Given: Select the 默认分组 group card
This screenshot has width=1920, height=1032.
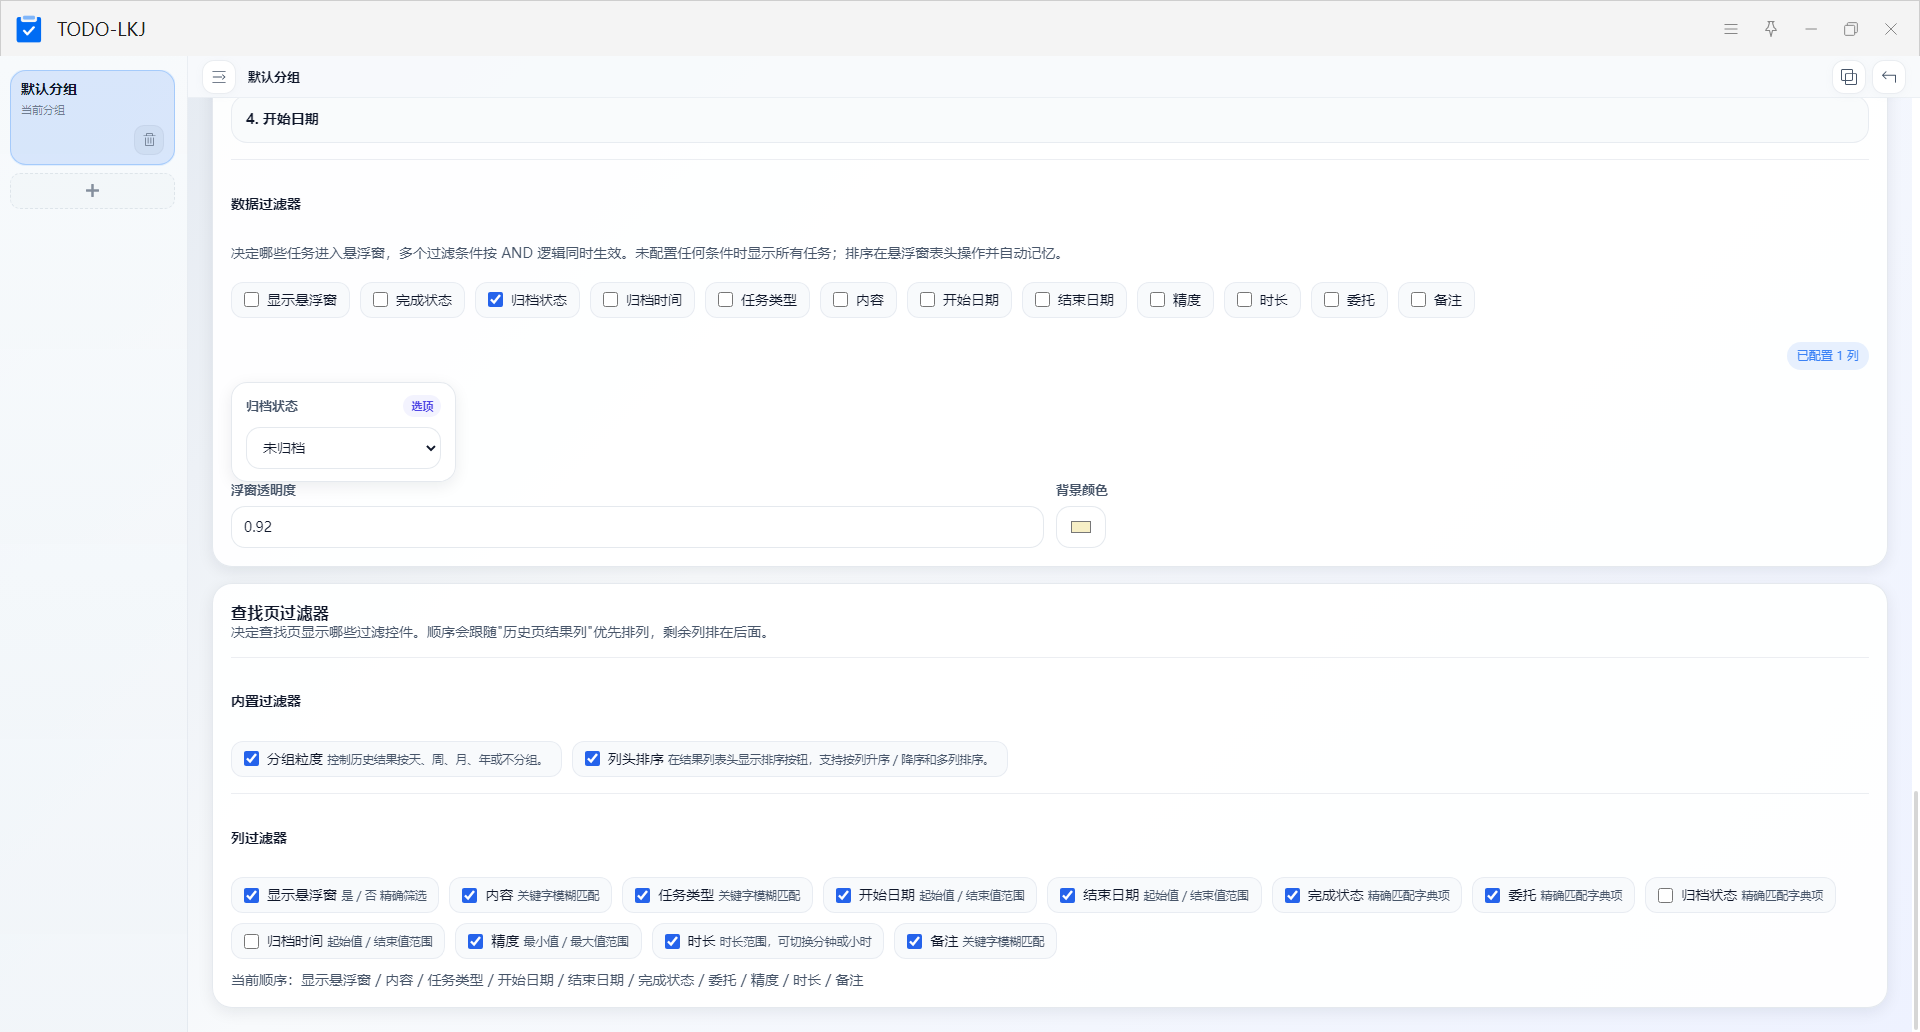Looking at the screenshot, I should pyautogui.click(x=92, y=117).
